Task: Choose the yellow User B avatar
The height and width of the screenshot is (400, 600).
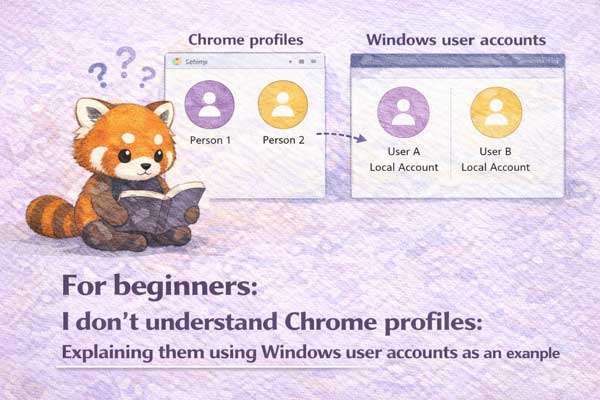Action: (496, 112)
